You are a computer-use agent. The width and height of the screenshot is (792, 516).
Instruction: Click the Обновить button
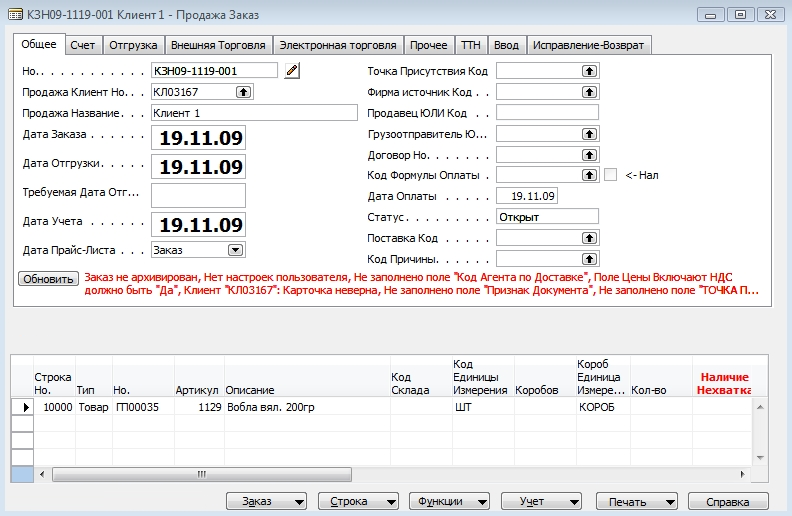[x=48, y=280]
